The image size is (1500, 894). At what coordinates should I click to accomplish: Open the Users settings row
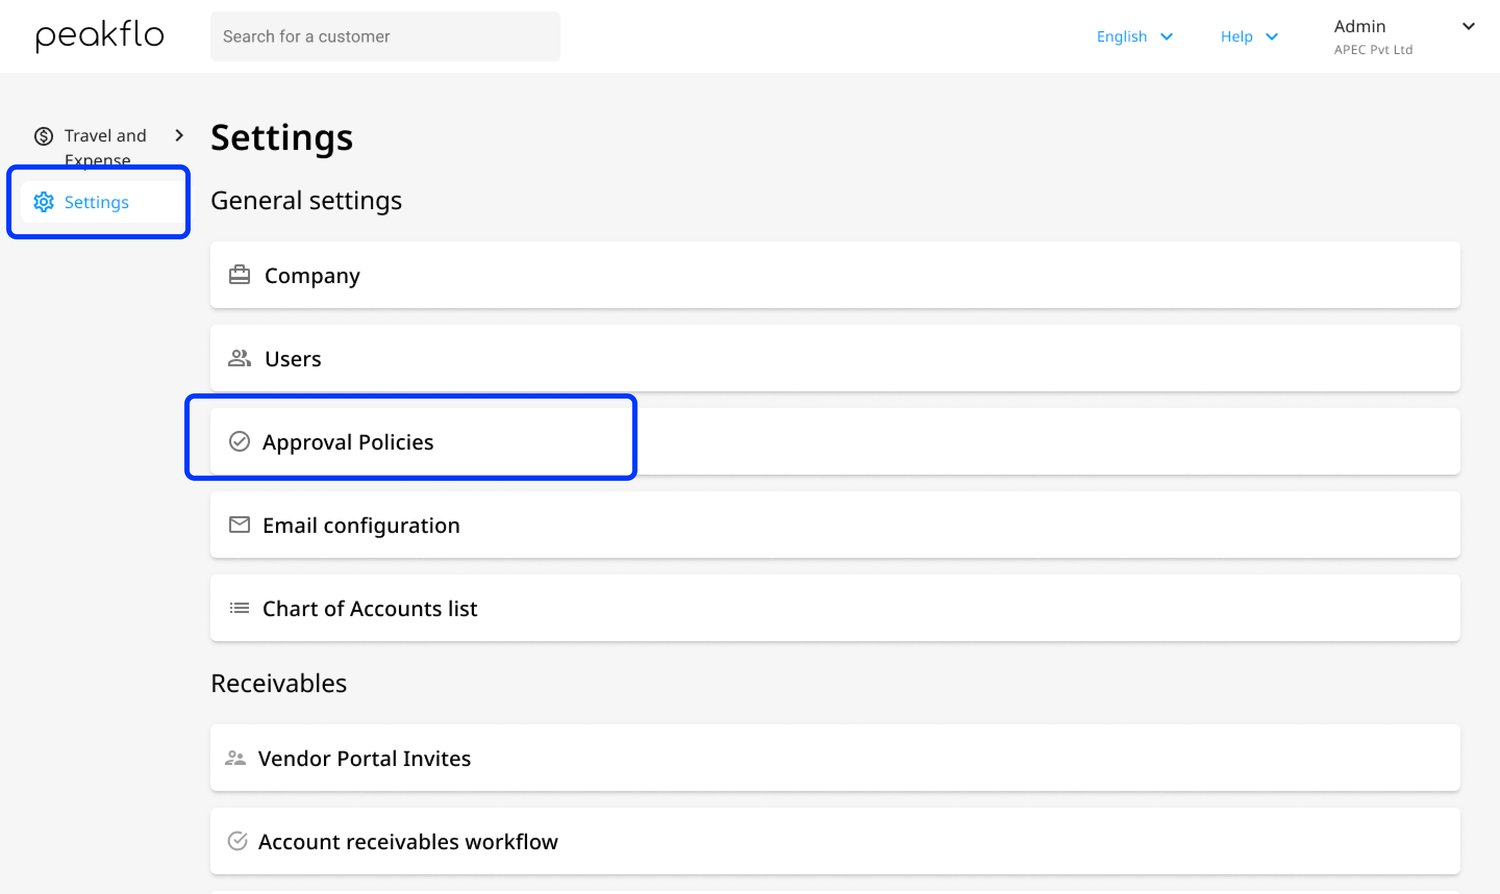[835, 358]
